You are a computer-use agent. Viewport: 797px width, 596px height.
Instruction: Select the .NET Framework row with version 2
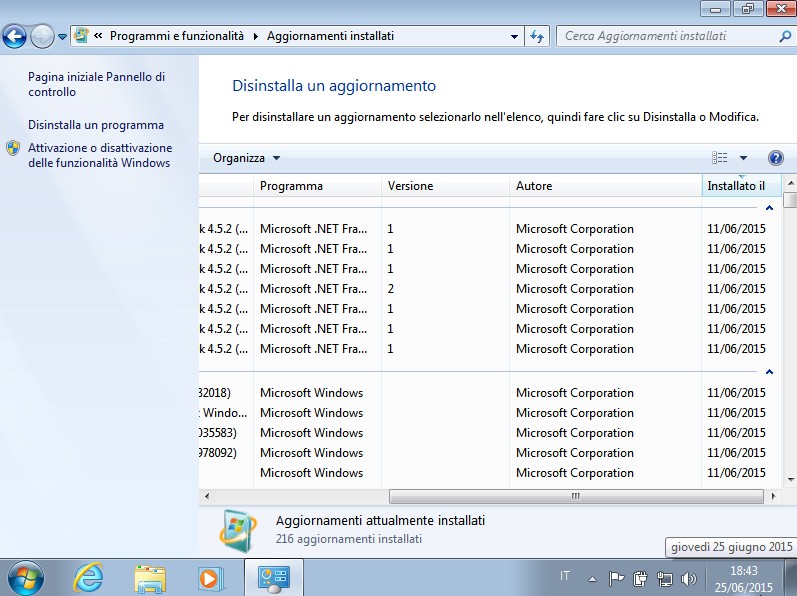(x=488, y=289)
